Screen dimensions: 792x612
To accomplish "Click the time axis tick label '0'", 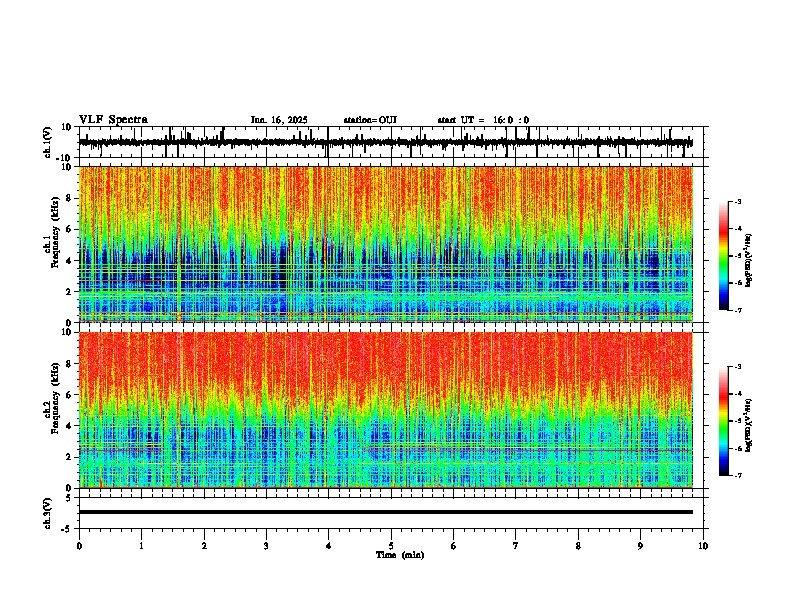I will tap(79, 546).
